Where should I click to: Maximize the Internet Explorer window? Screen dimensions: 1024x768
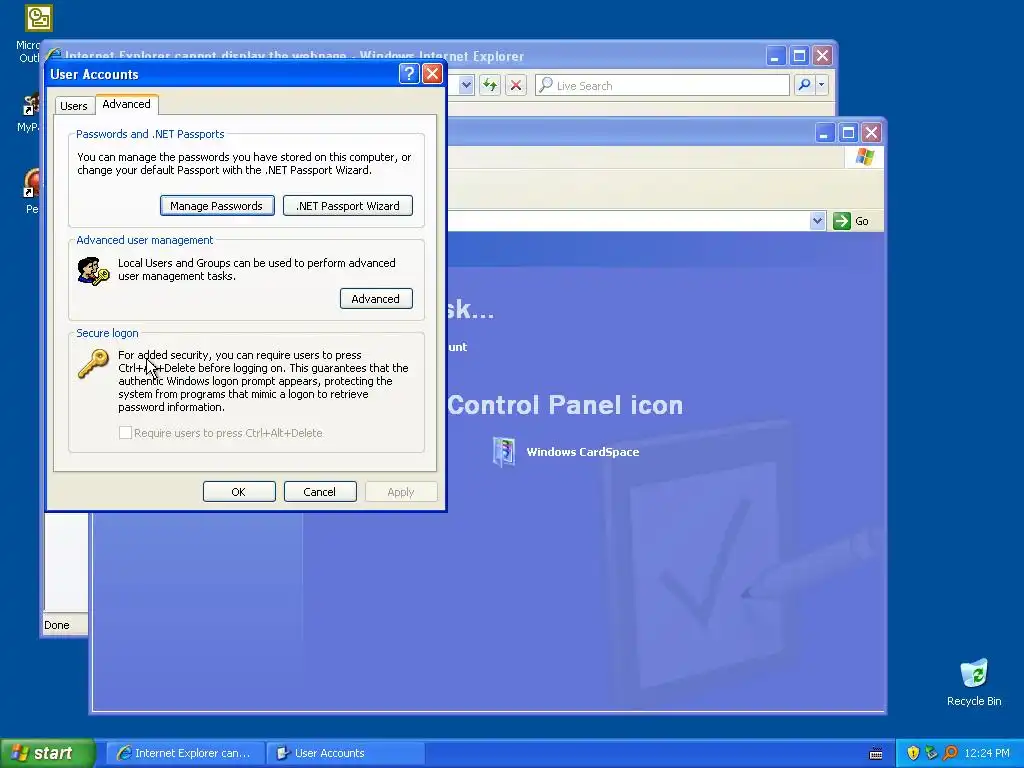coord(799,56)
